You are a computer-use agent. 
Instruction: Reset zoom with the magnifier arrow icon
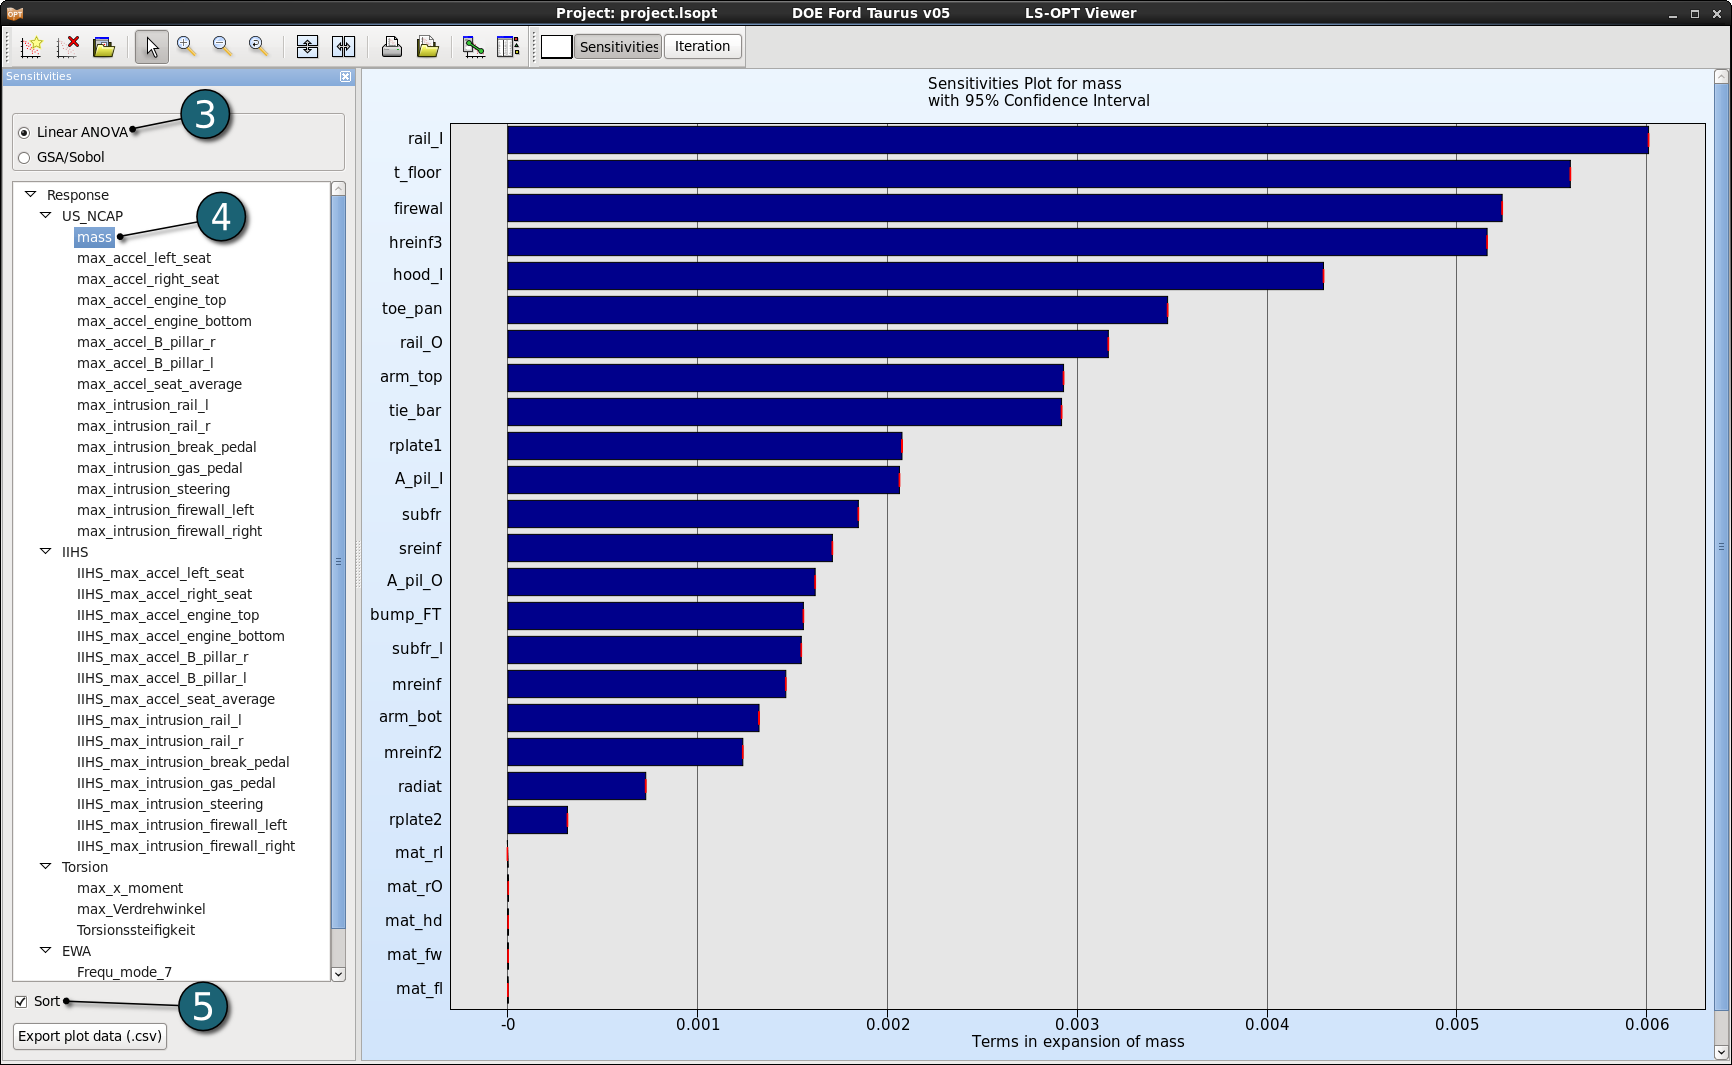tap(259, 46)
